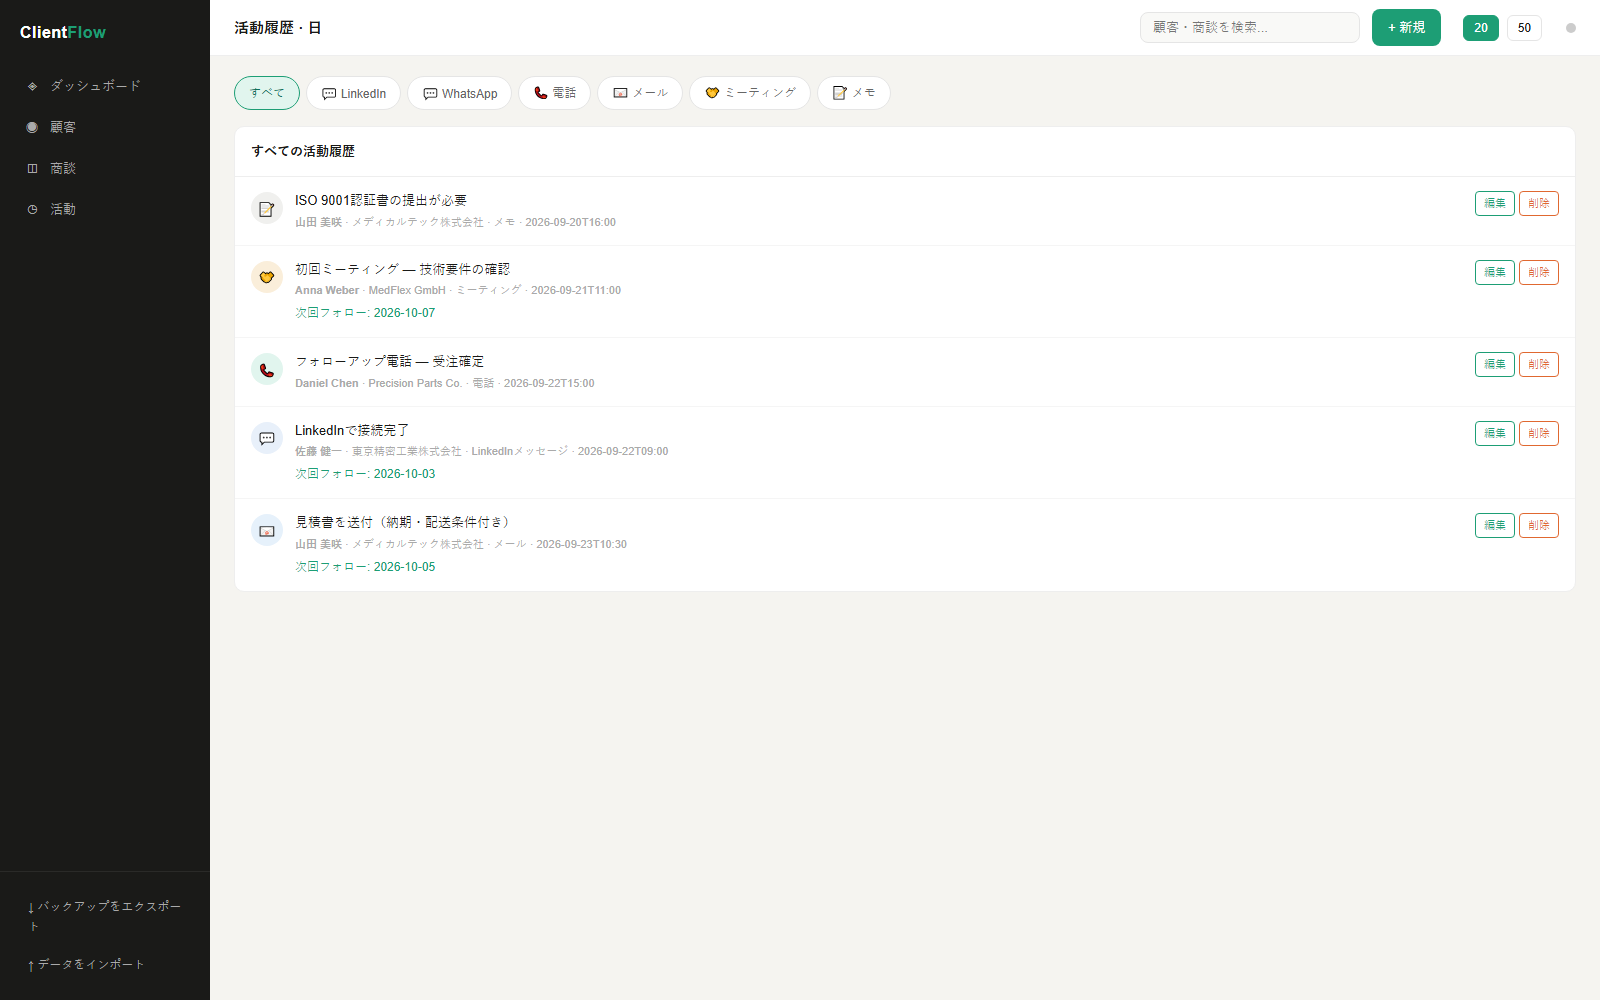The height and width of the screenshot is (1000, 1600).
Task: Click the follow-up date 次回フォロー: 2026-10-05
Action: [365, 567]
